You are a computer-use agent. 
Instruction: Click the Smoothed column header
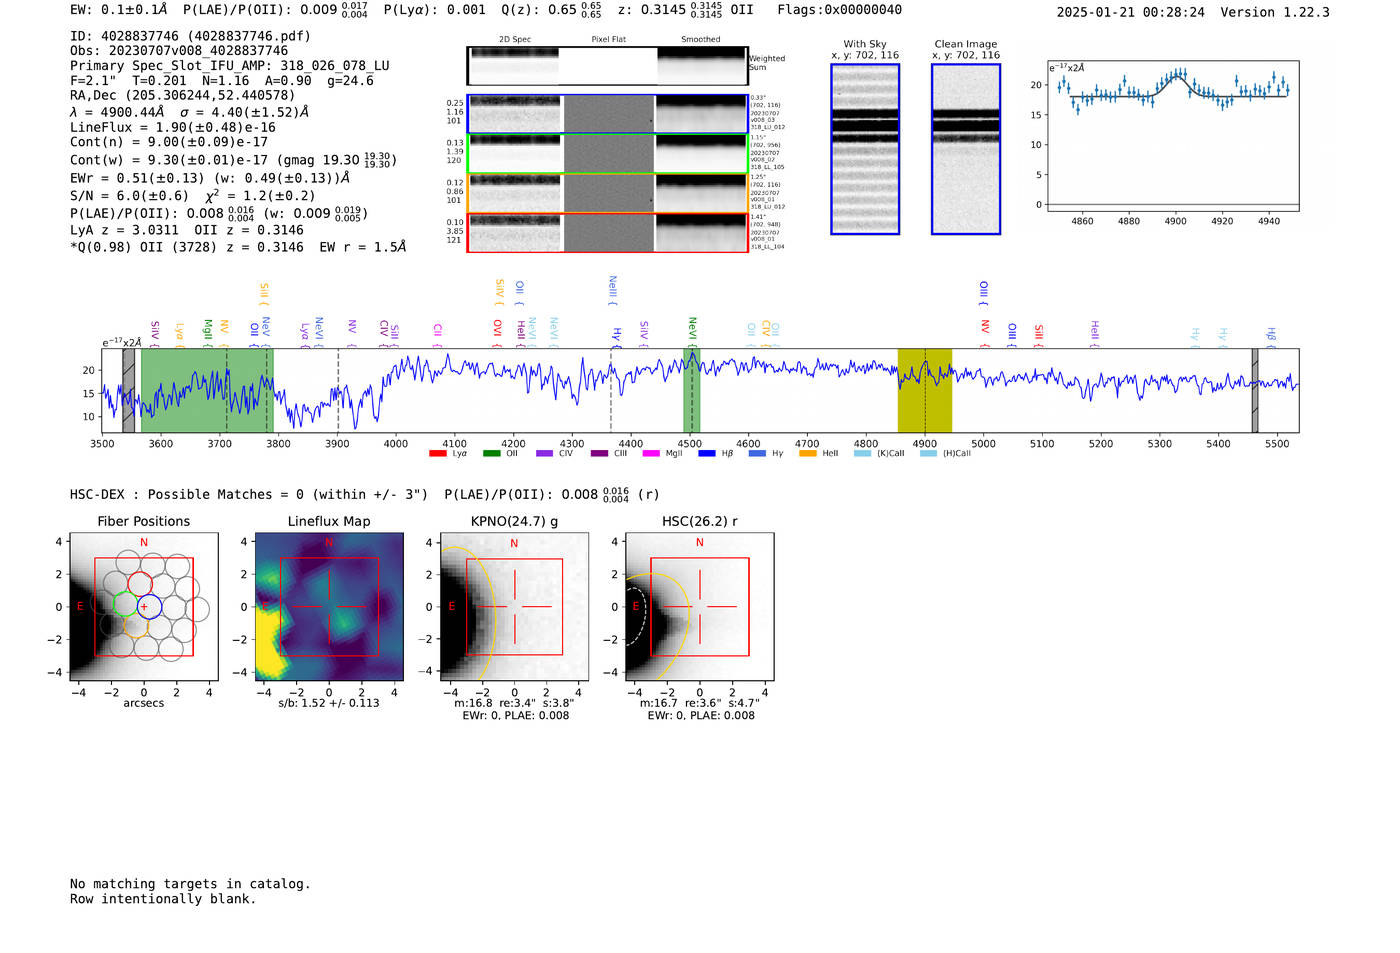(701, 40)
